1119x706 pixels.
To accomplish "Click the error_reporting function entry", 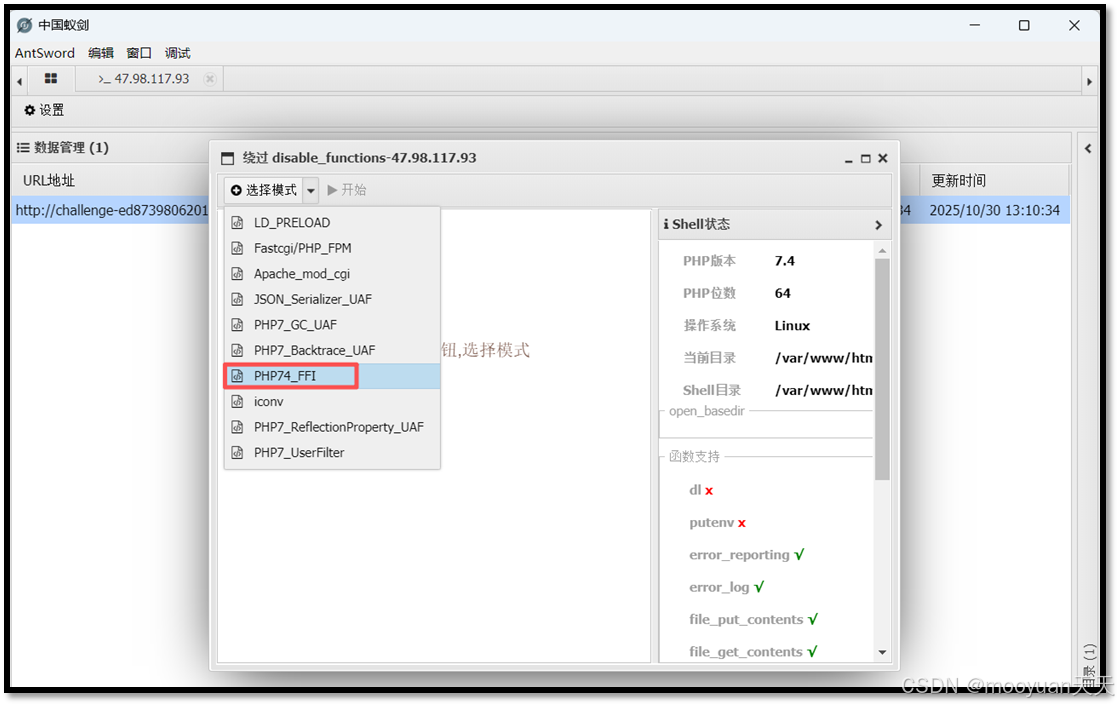I will point(746,555).
